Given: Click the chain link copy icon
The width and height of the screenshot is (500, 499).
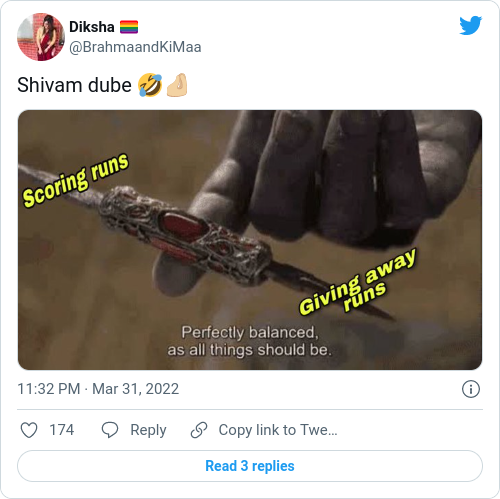Looking at the screenshot, I should pos(199,430).
